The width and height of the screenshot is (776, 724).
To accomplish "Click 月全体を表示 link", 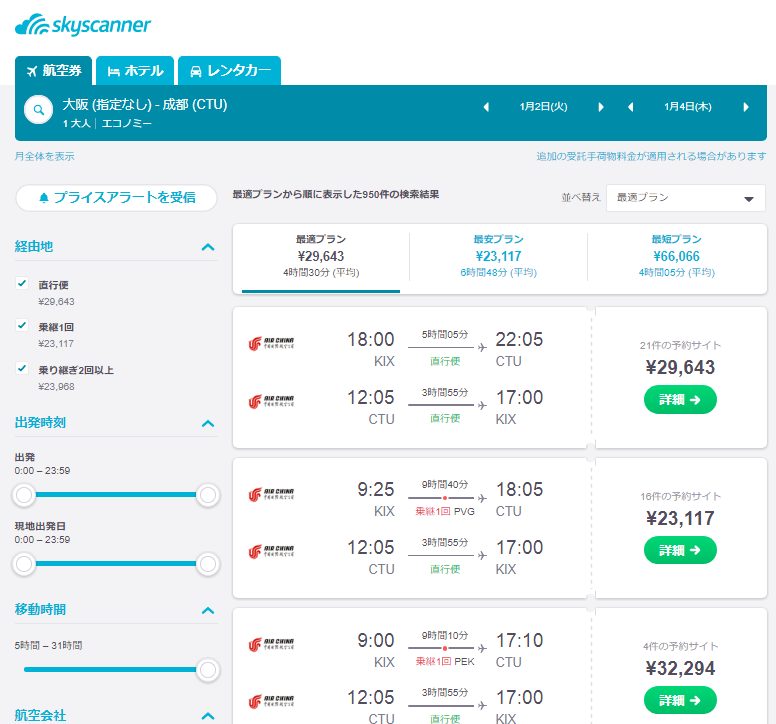I will point(45,156).
